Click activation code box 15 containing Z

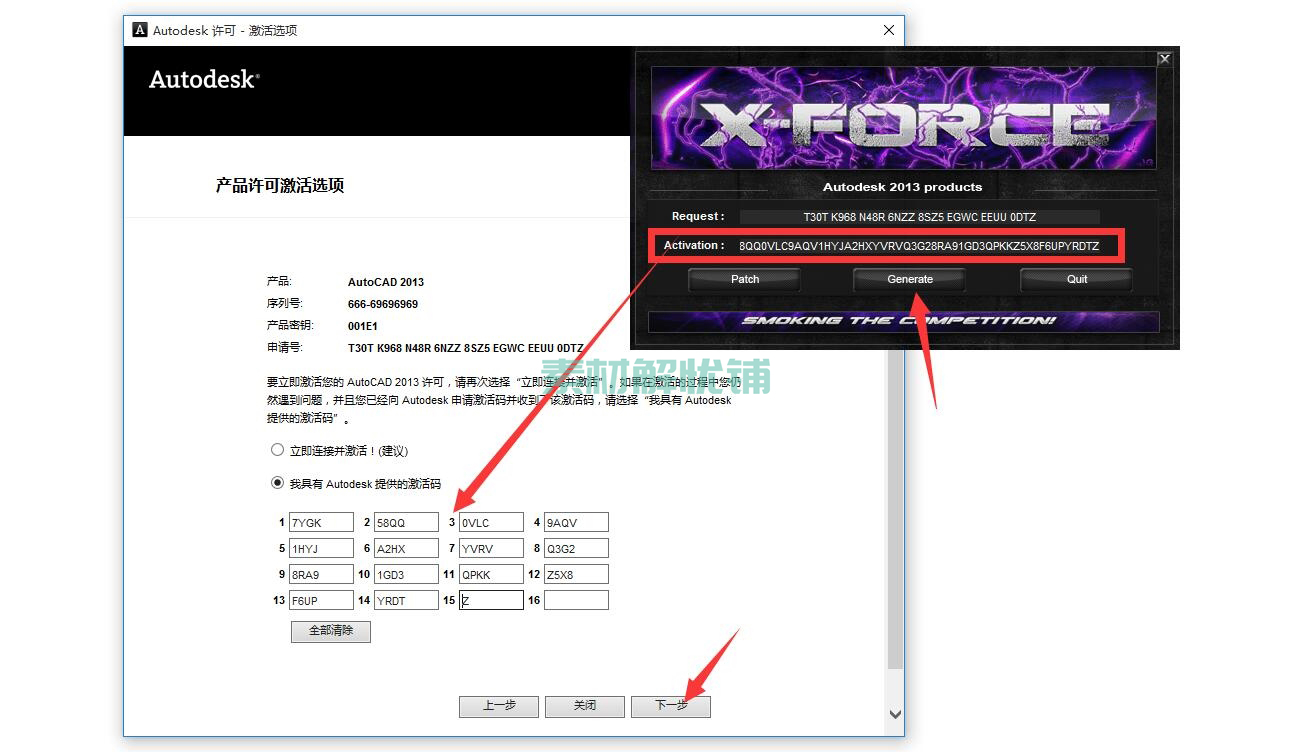click(x=491, y=600)
